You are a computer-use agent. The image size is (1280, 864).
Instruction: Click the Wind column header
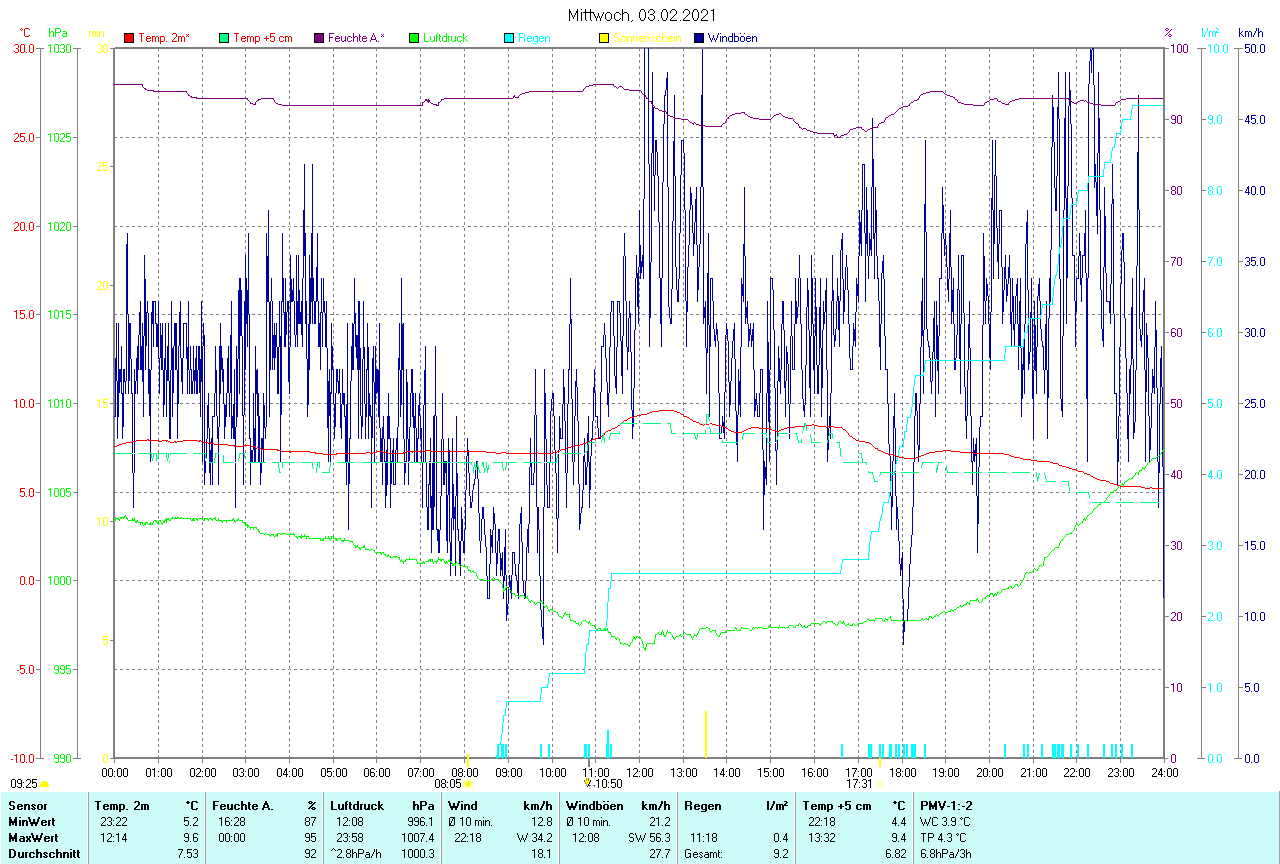pos(462,805)
